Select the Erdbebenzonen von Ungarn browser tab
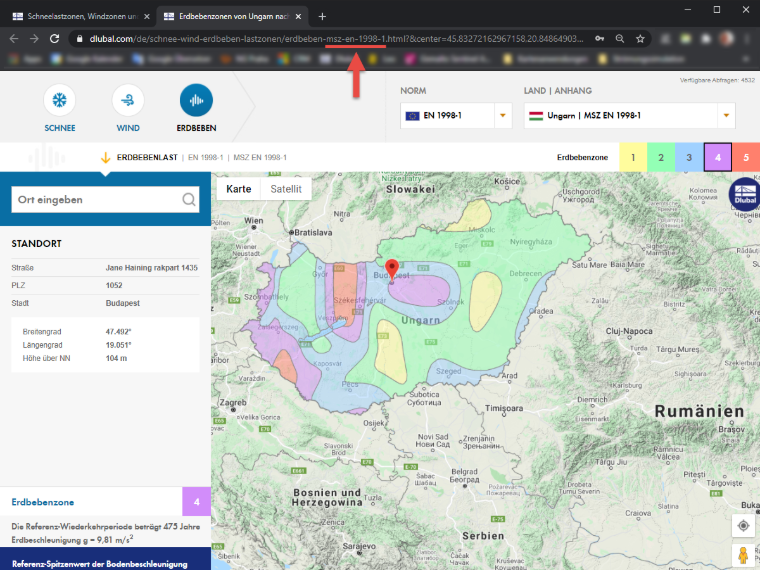760x570 pixels. pyautogui.click(x=234, y=16)
